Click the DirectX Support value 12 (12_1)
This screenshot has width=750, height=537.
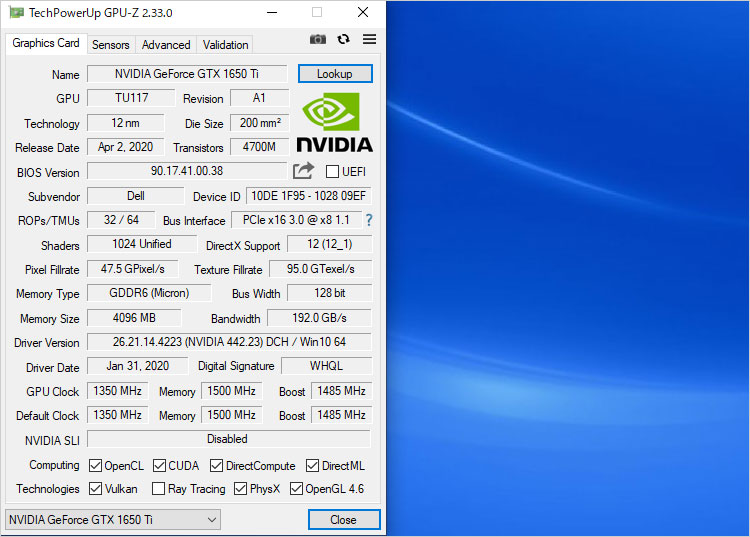tap(330, 244)
